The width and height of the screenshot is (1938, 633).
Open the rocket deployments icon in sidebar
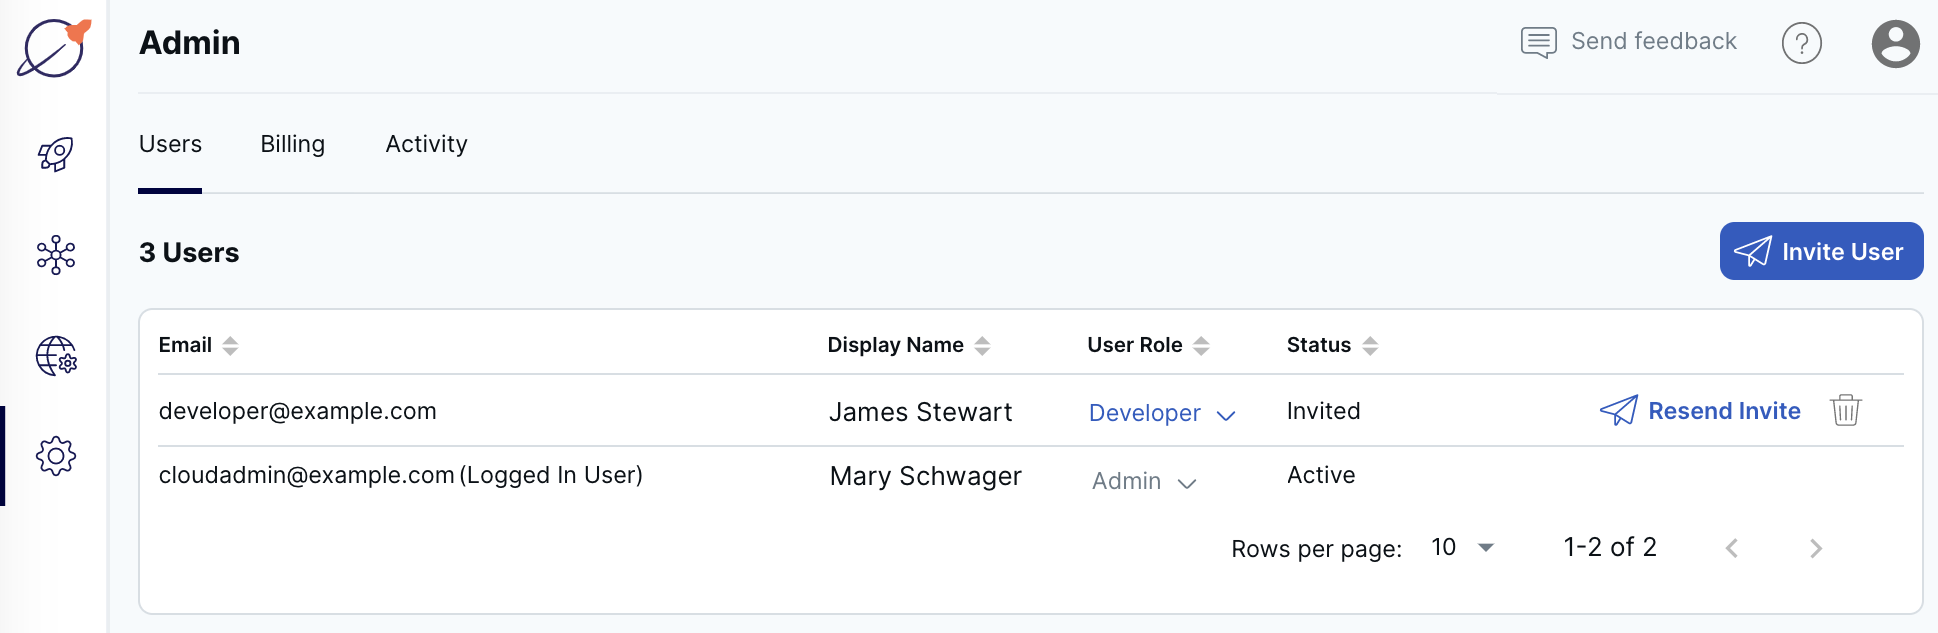tap(55, 153)
